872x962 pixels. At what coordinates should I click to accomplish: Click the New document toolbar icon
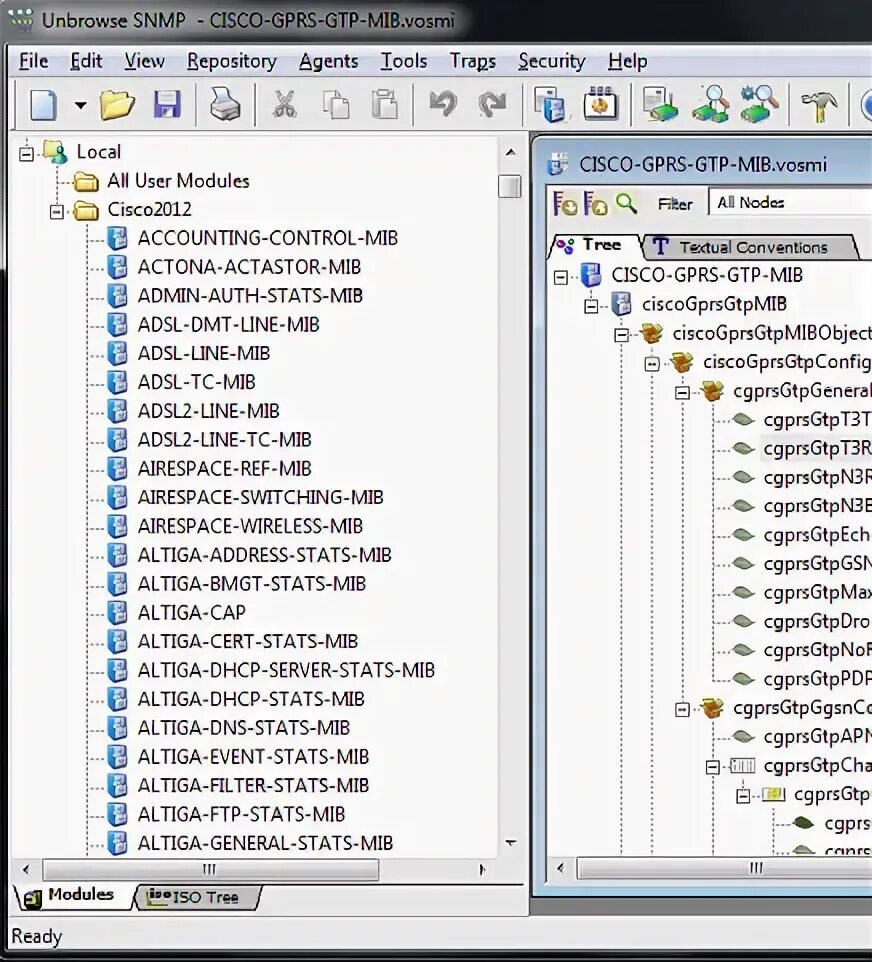point(44,105)
